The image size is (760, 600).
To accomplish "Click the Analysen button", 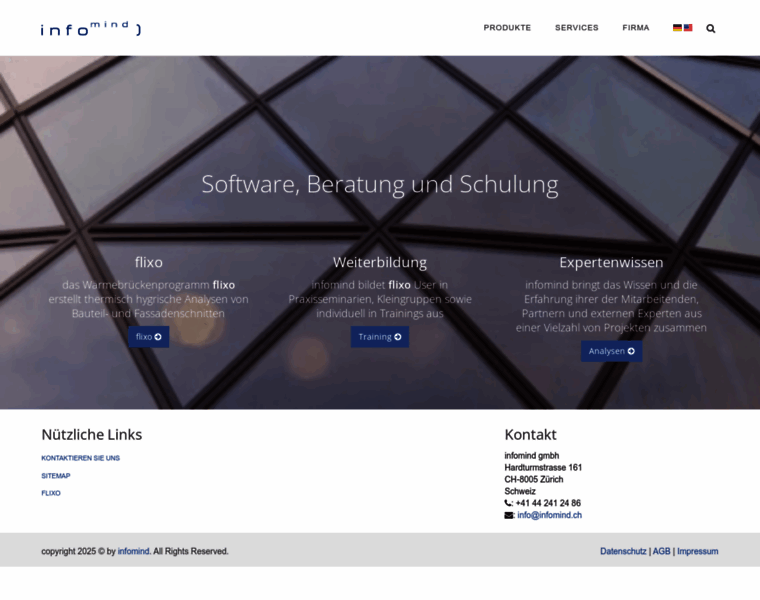I will click(x=612, y=351).
